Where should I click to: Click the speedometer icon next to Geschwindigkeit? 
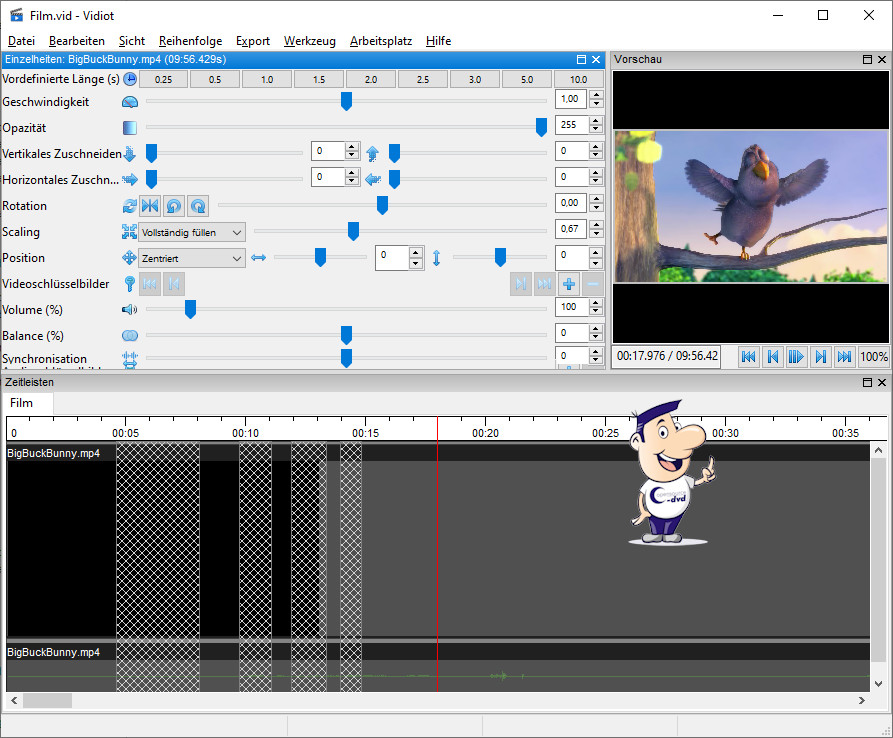(x=130, y=102)
